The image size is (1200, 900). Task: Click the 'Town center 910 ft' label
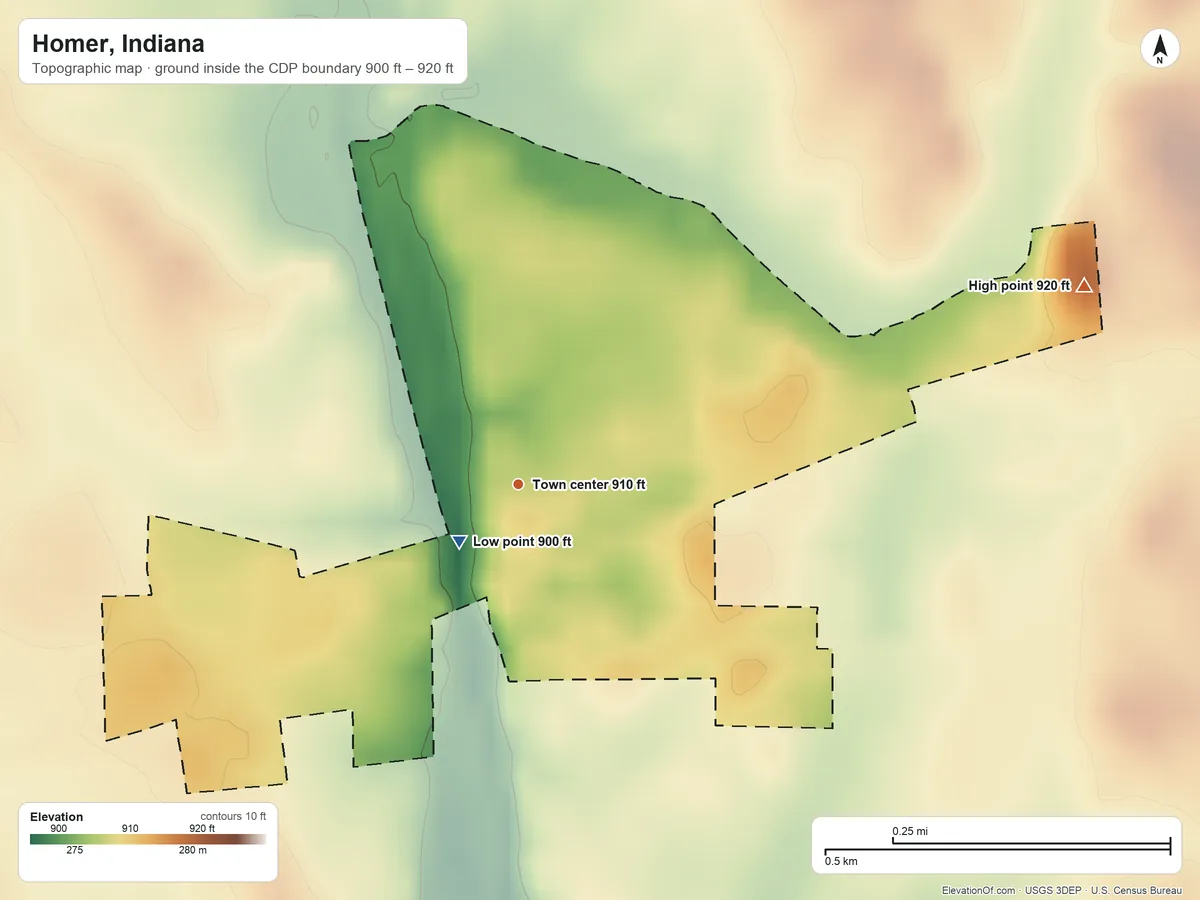pyautogui.click(x=589, y=485)
